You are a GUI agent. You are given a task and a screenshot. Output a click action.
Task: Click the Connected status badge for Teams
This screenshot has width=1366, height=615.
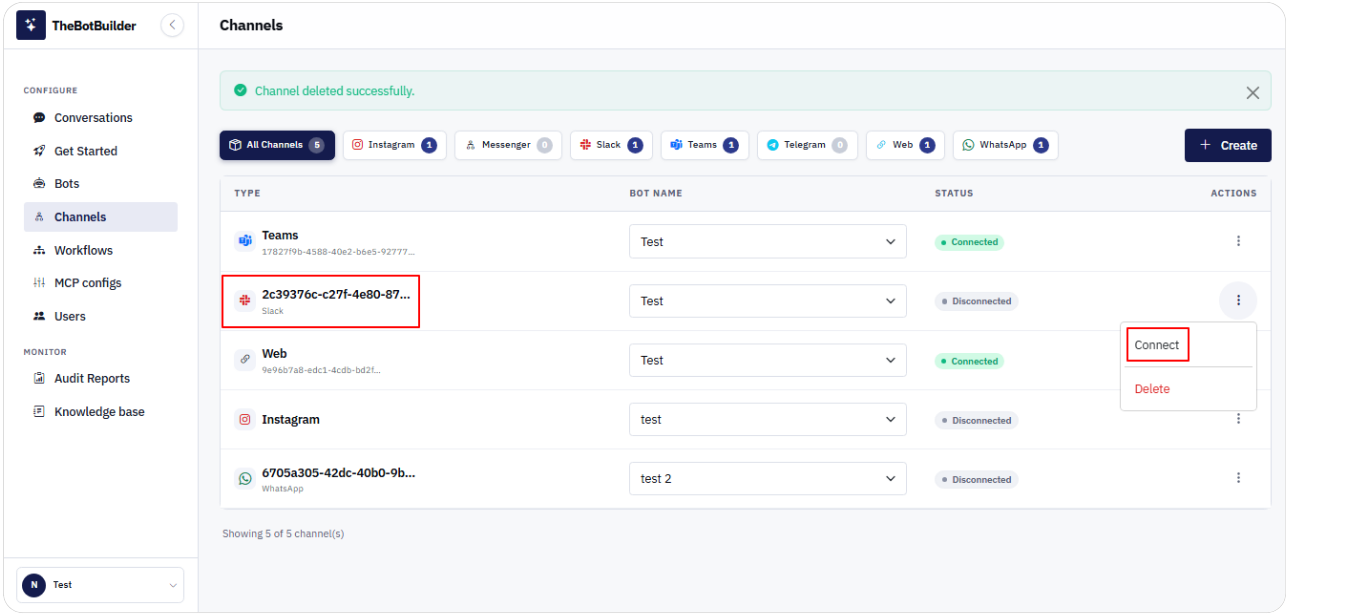click(x=969, y=242)
